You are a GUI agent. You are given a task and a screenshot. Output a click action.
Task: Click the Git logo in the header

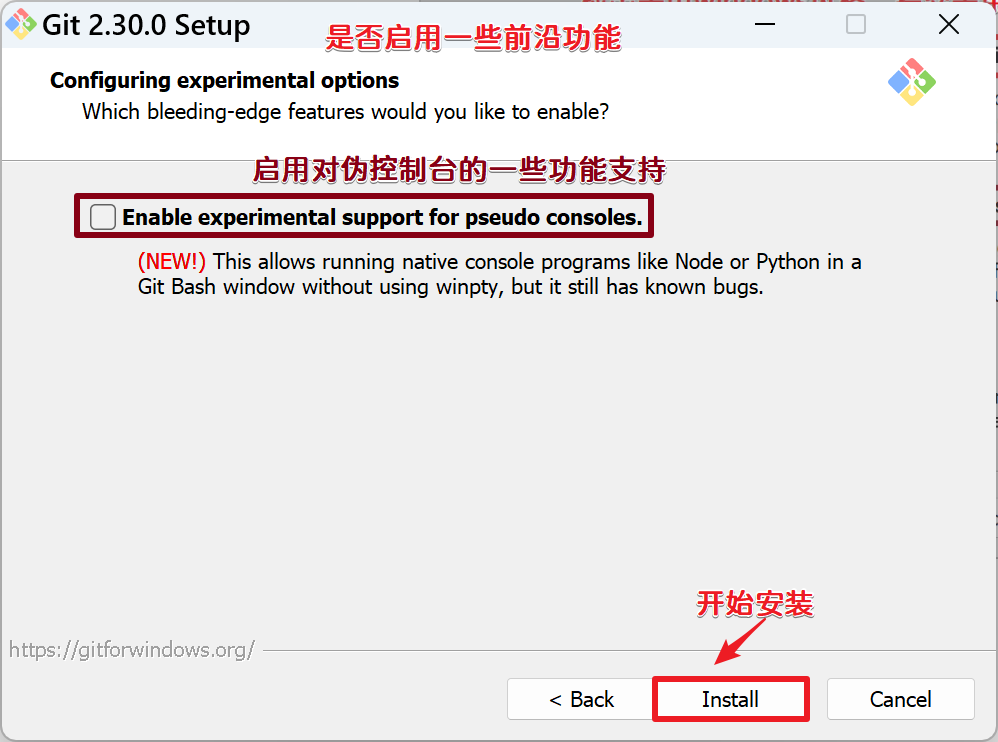911,82
